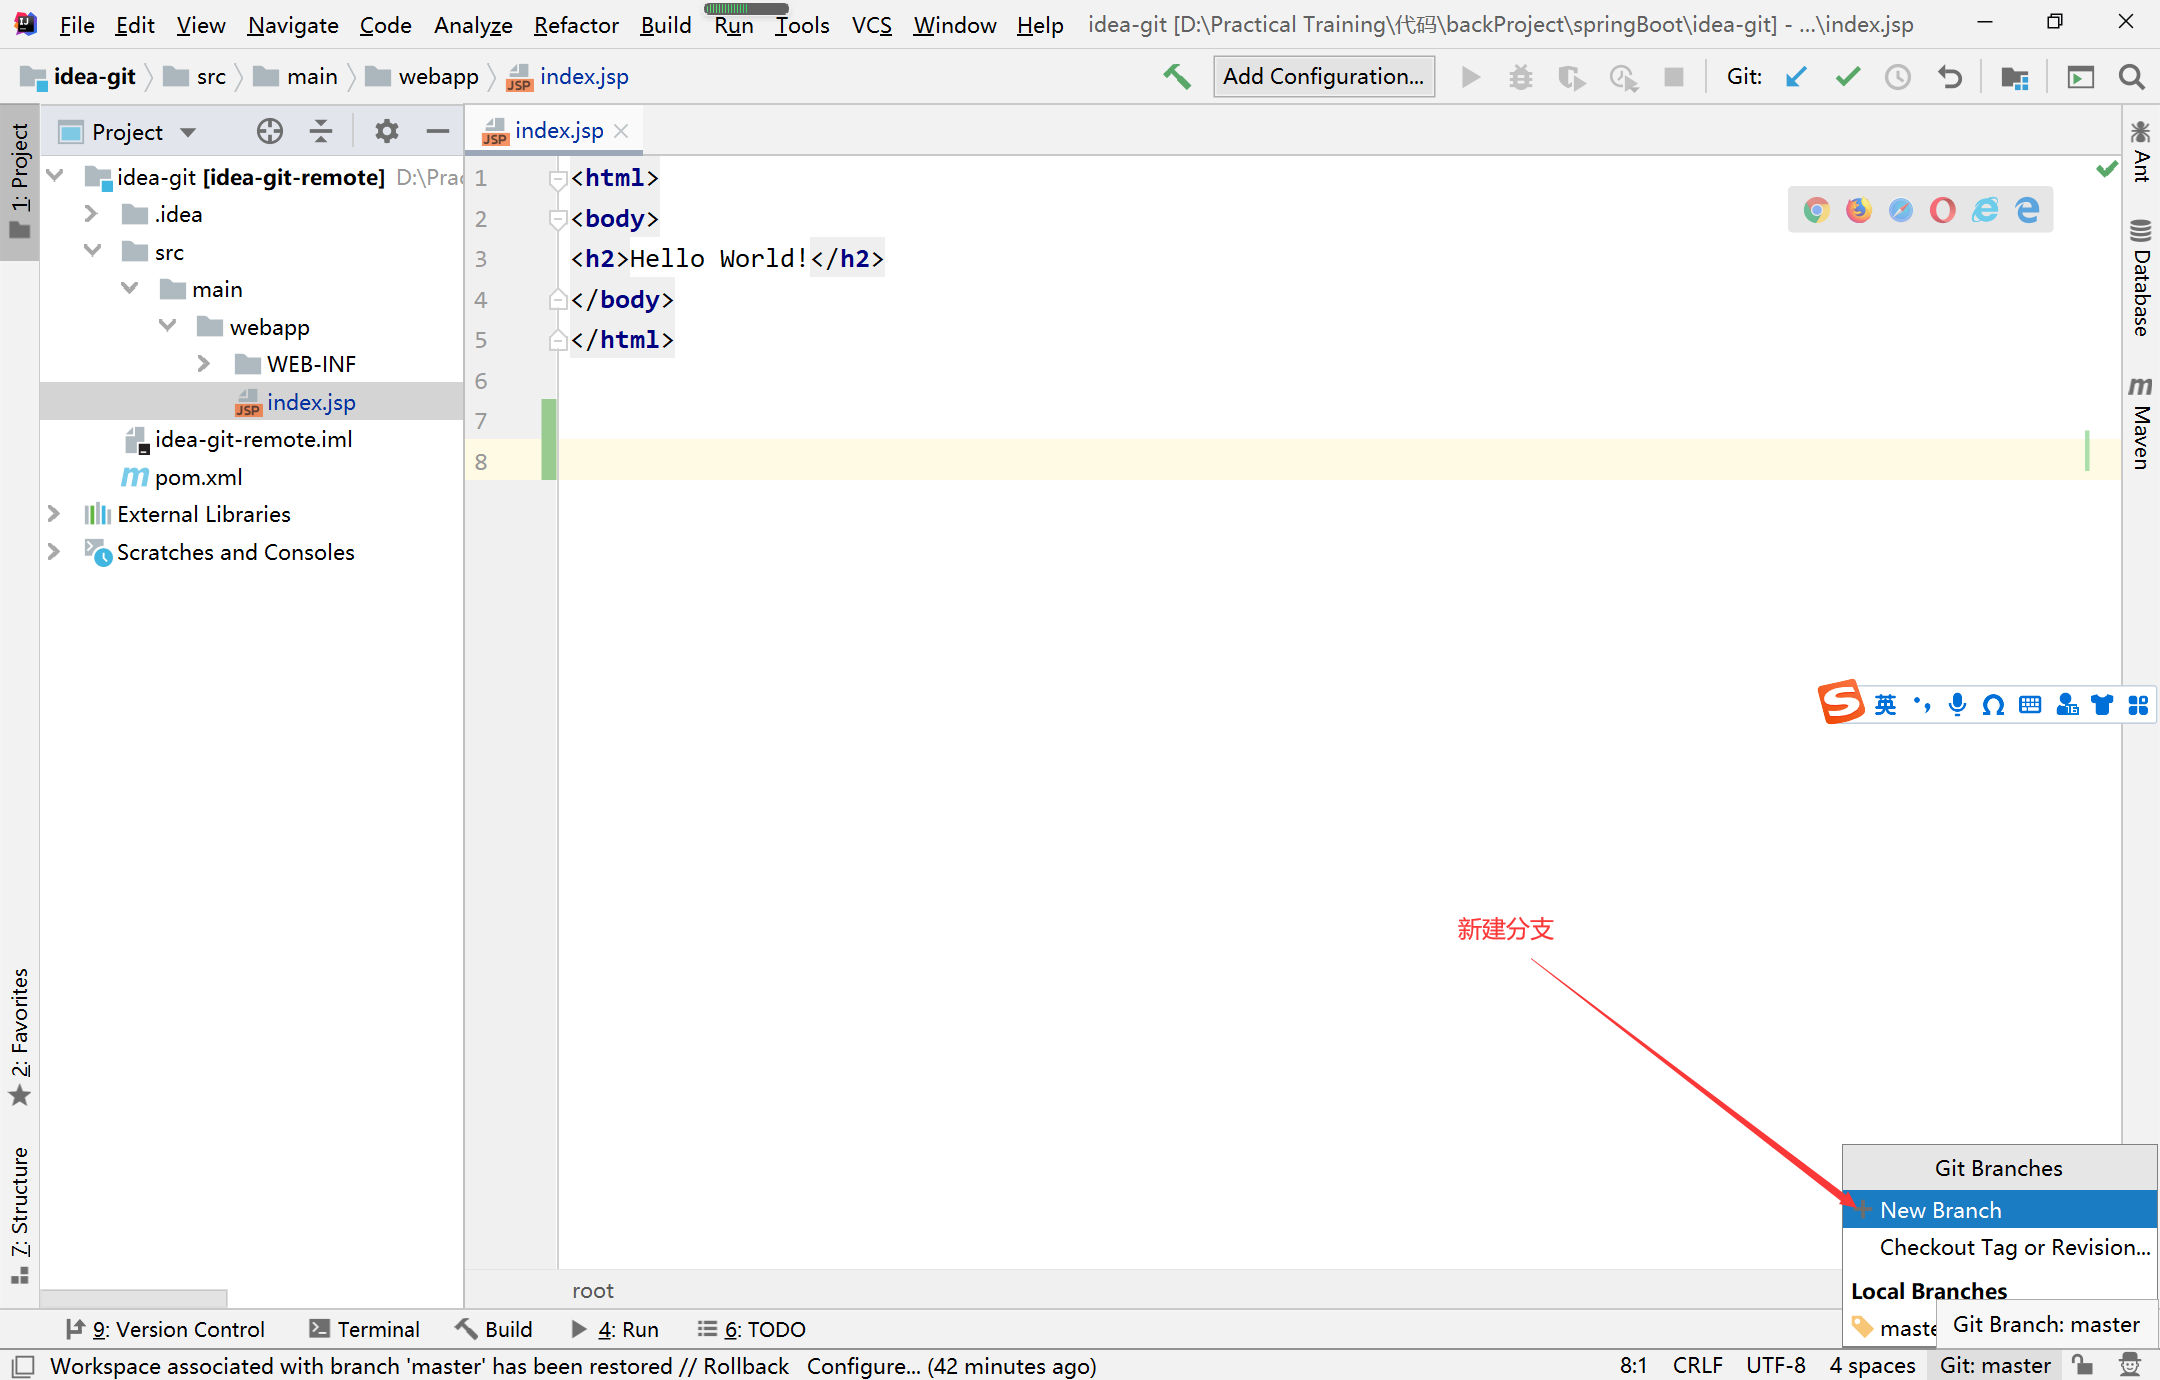
Task: Close the index.jsp editor tab
Action: pyautogui.click(x=621, y=131)
